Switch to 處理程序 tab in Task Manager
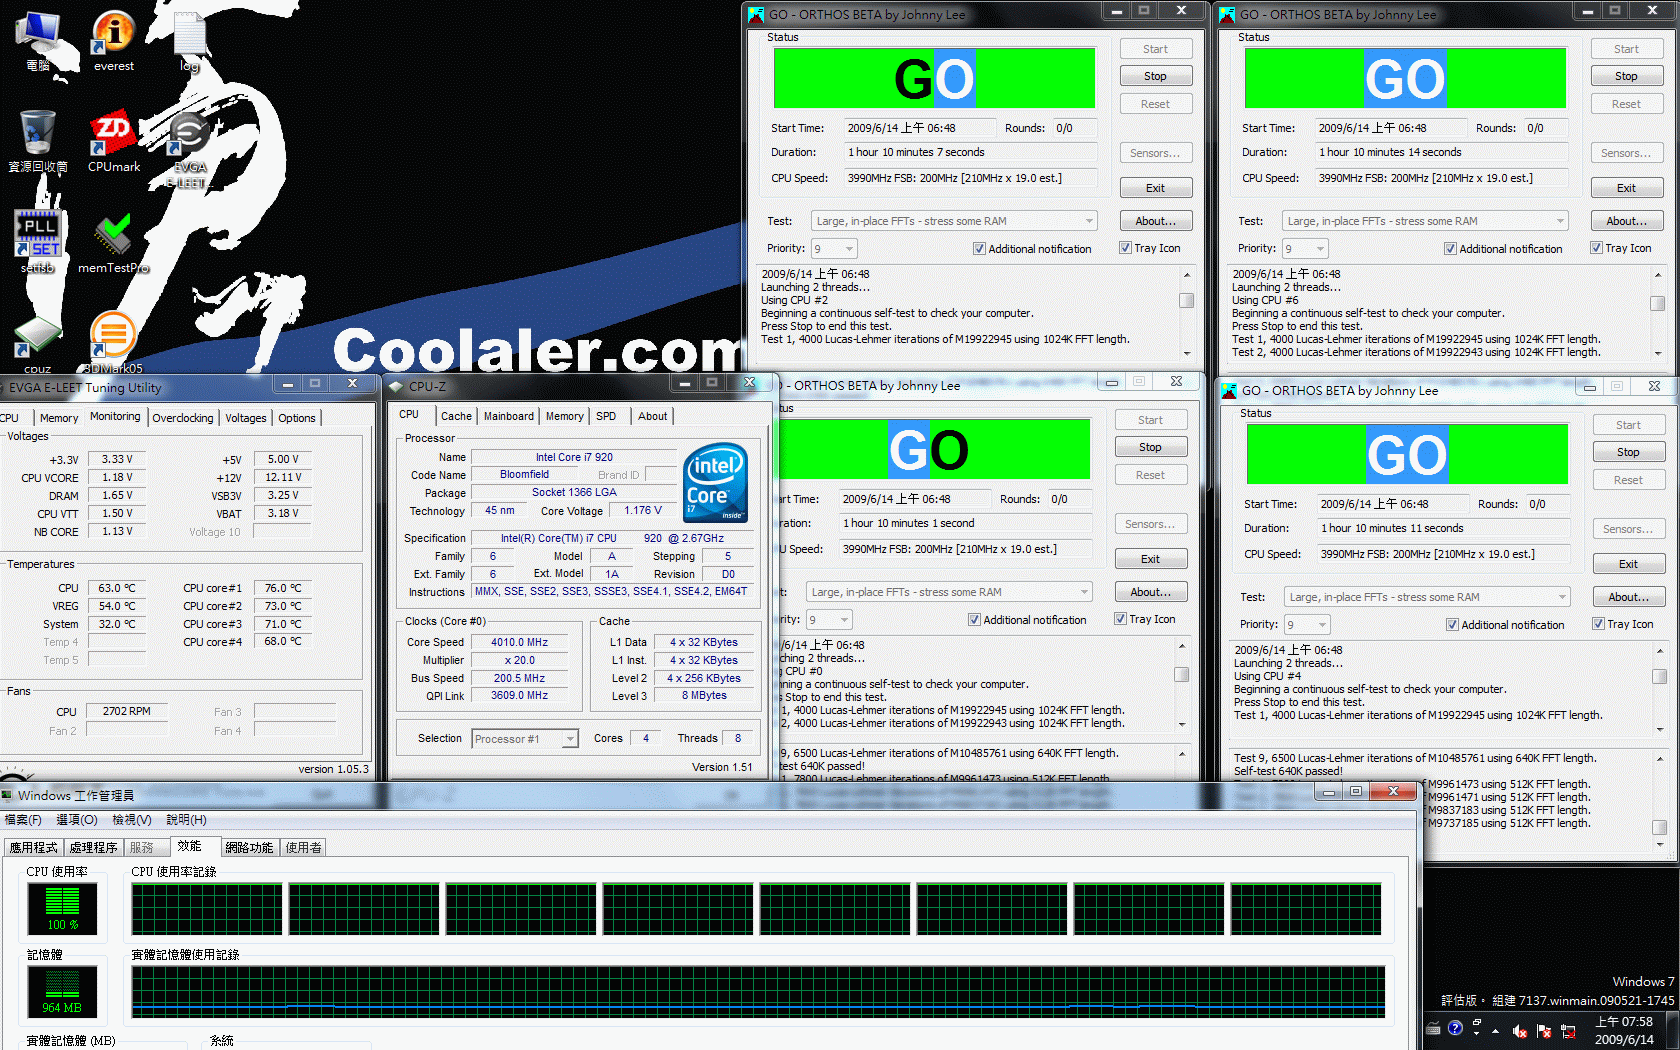Viewport: 1680px width, 1050px height. (93, 847)
